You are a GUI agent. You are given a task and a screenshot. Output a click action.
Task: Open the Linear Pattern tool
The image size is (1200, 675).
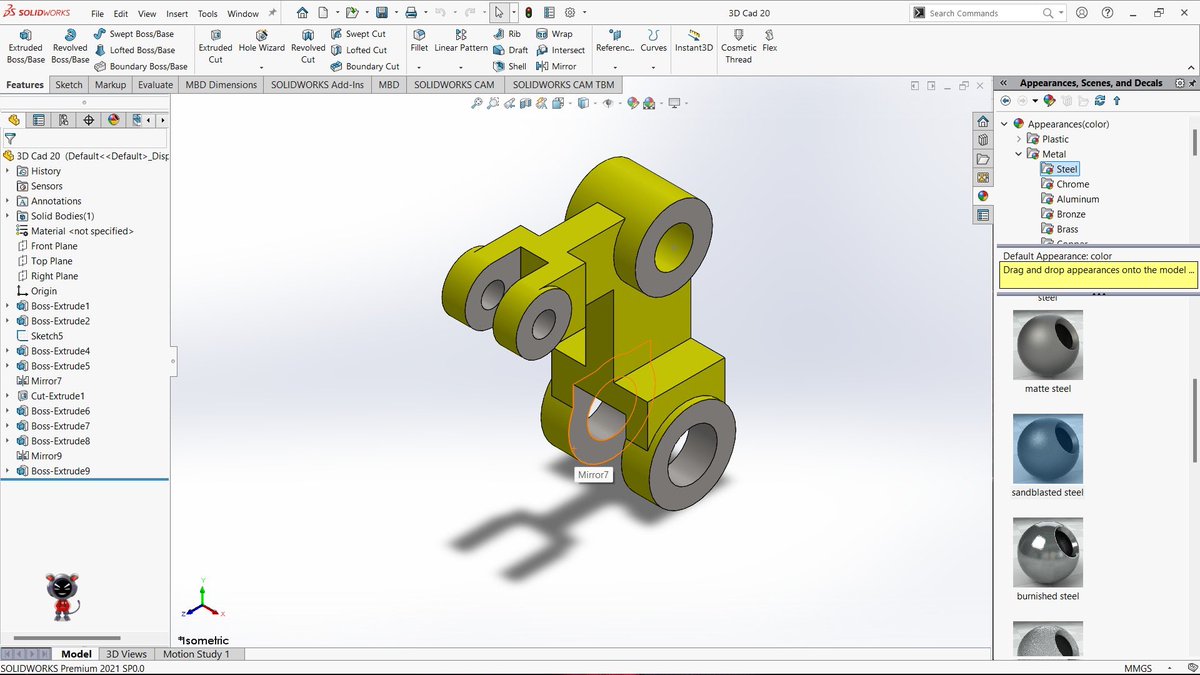(460, 42)
